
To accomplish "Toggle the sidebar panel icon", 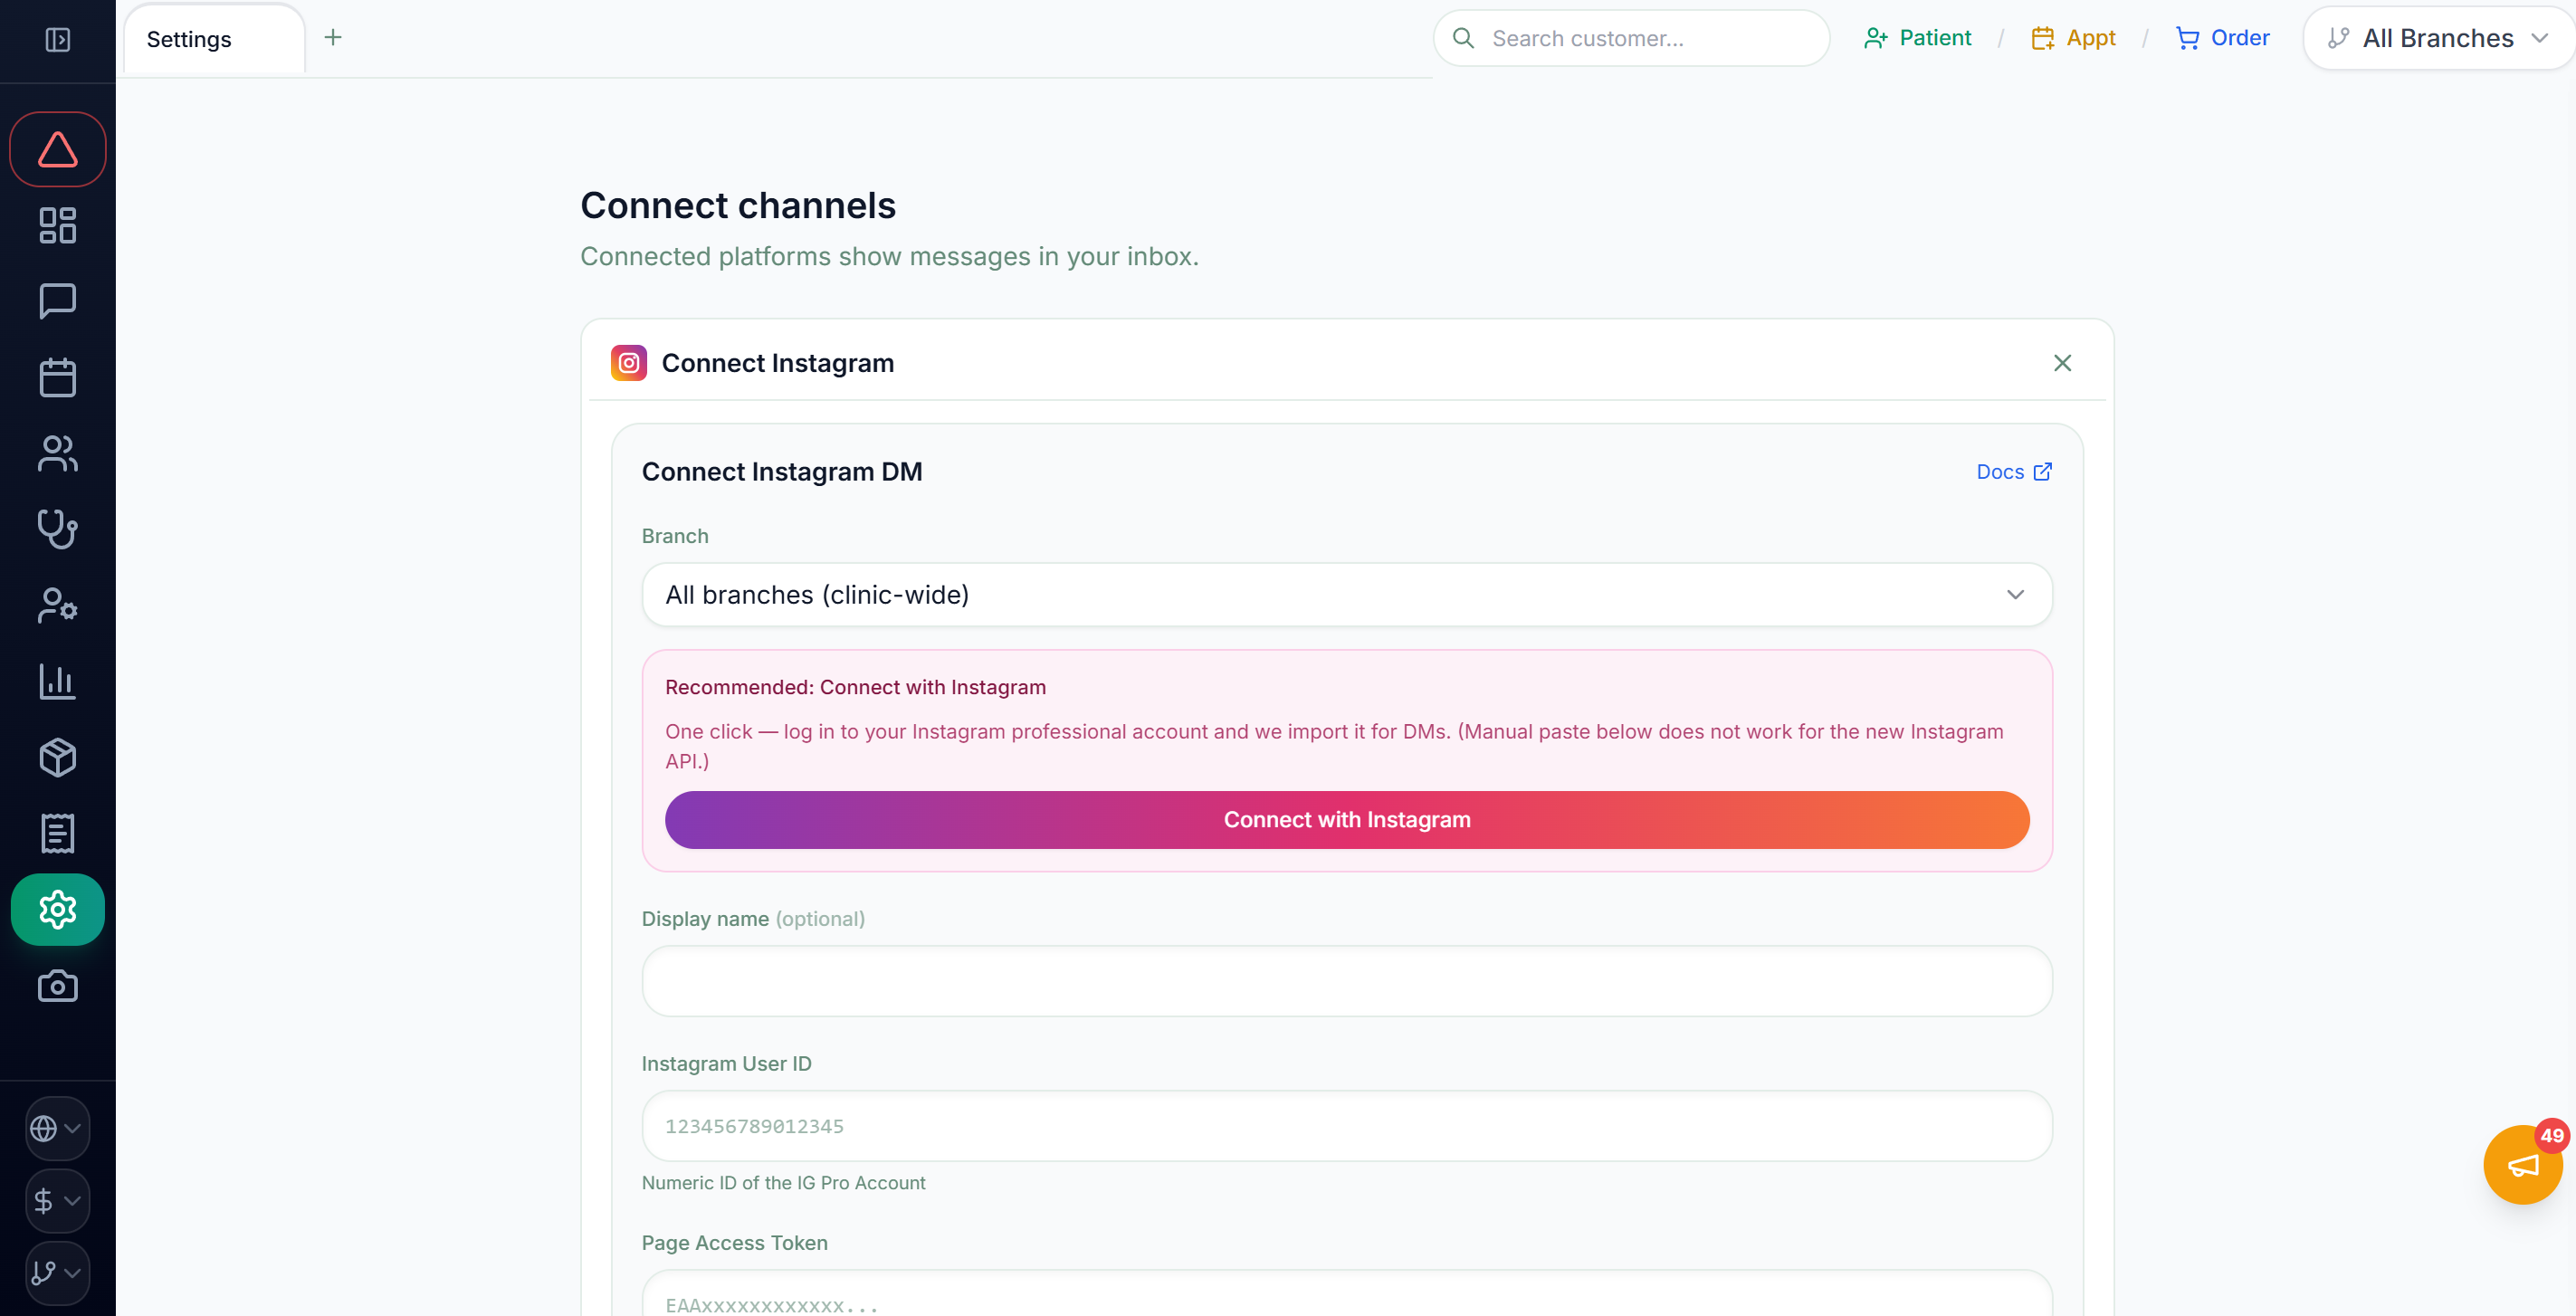I will pos(57,40).
